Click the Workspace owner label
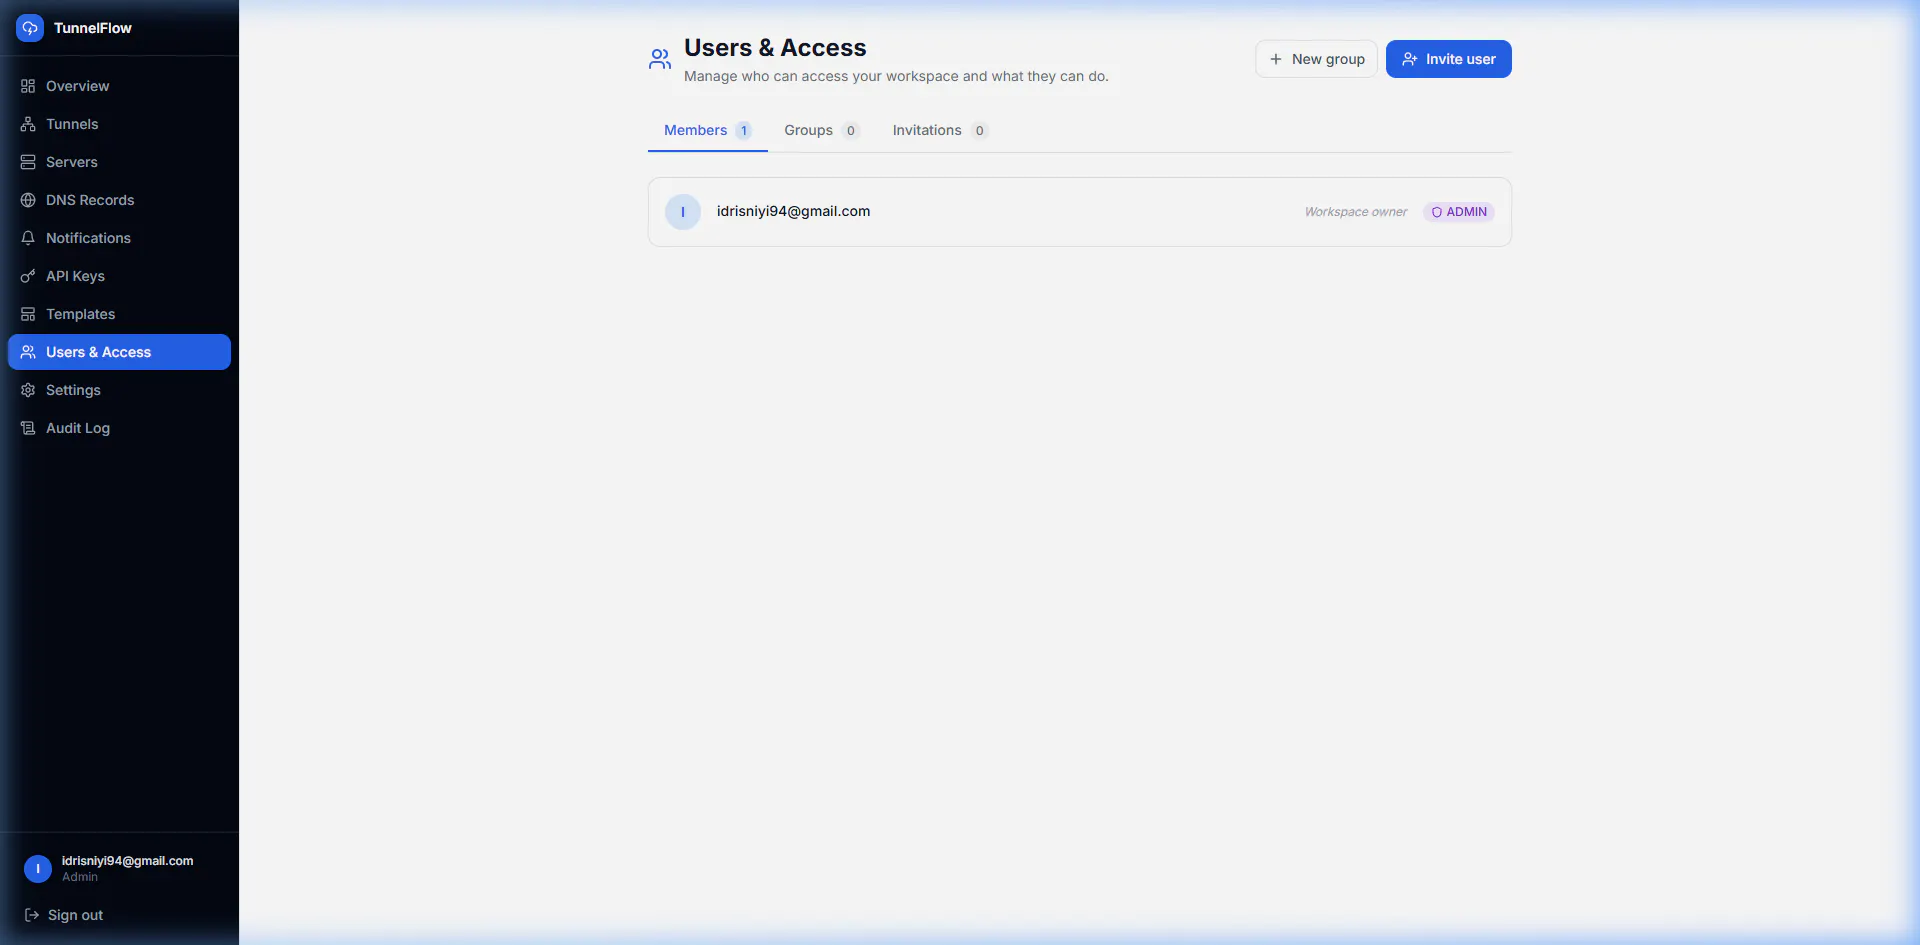Viewport: 1920px width, 945px height. (1355, 212)
